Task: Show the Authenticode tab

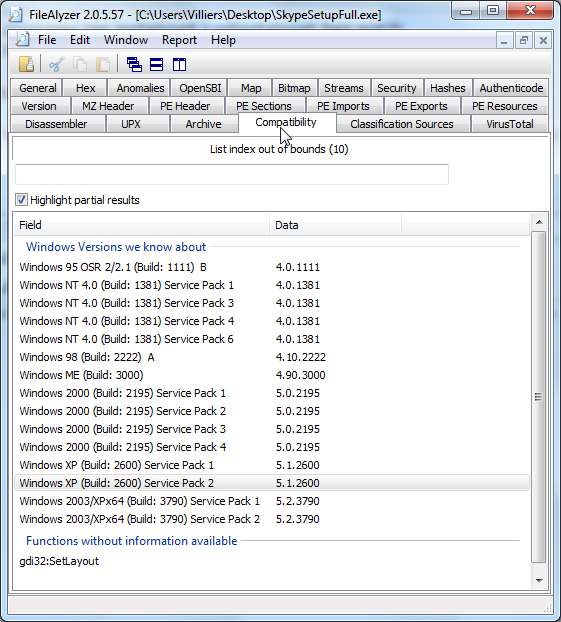Action: (511, 88)
